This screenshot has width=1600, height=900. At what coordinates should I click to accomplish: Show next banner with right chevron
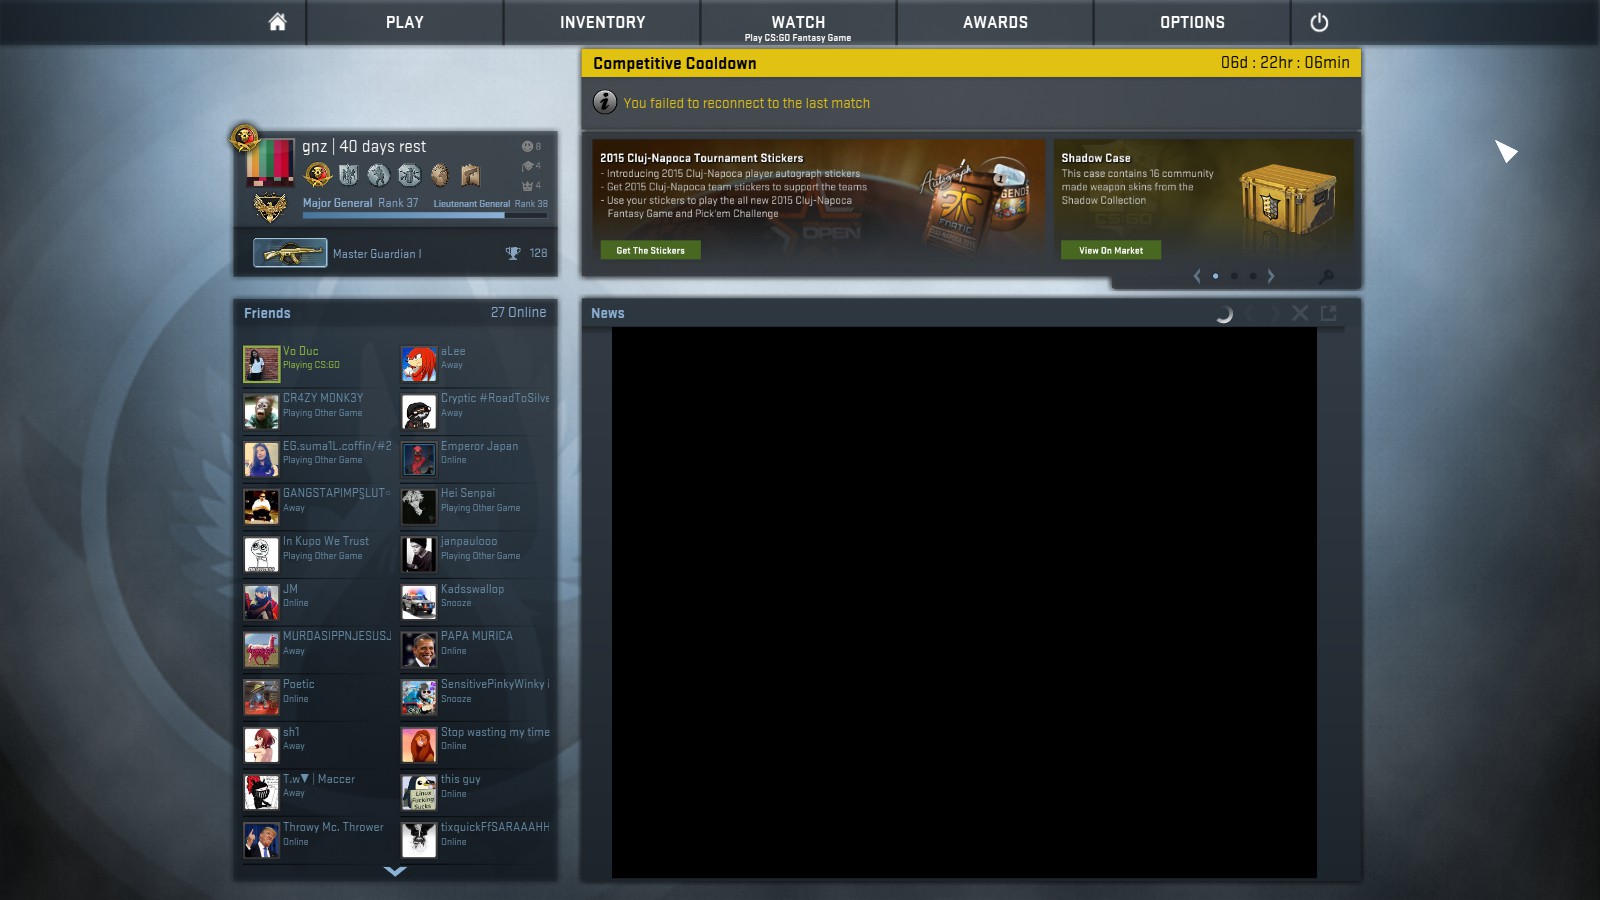[1271, 276]
